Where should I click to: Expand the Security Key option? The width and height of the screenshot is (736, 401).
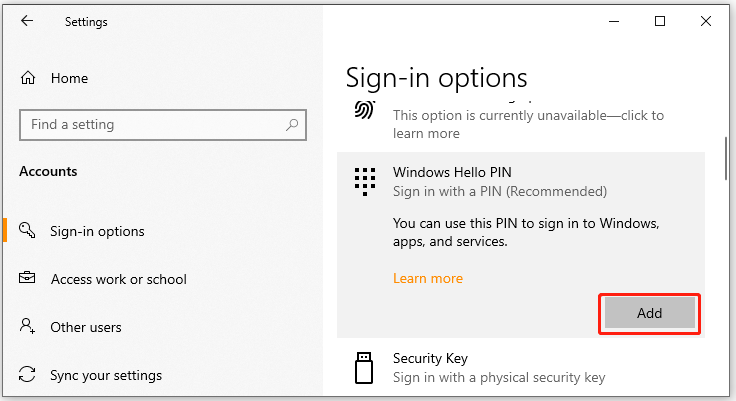click(x=500, y=367)
